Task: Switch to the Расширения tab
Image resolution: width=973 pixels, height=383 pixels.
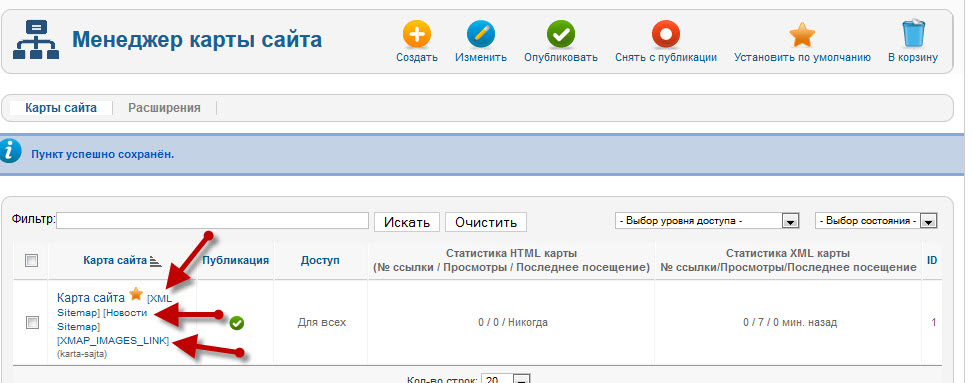Action: click(164, 108)
